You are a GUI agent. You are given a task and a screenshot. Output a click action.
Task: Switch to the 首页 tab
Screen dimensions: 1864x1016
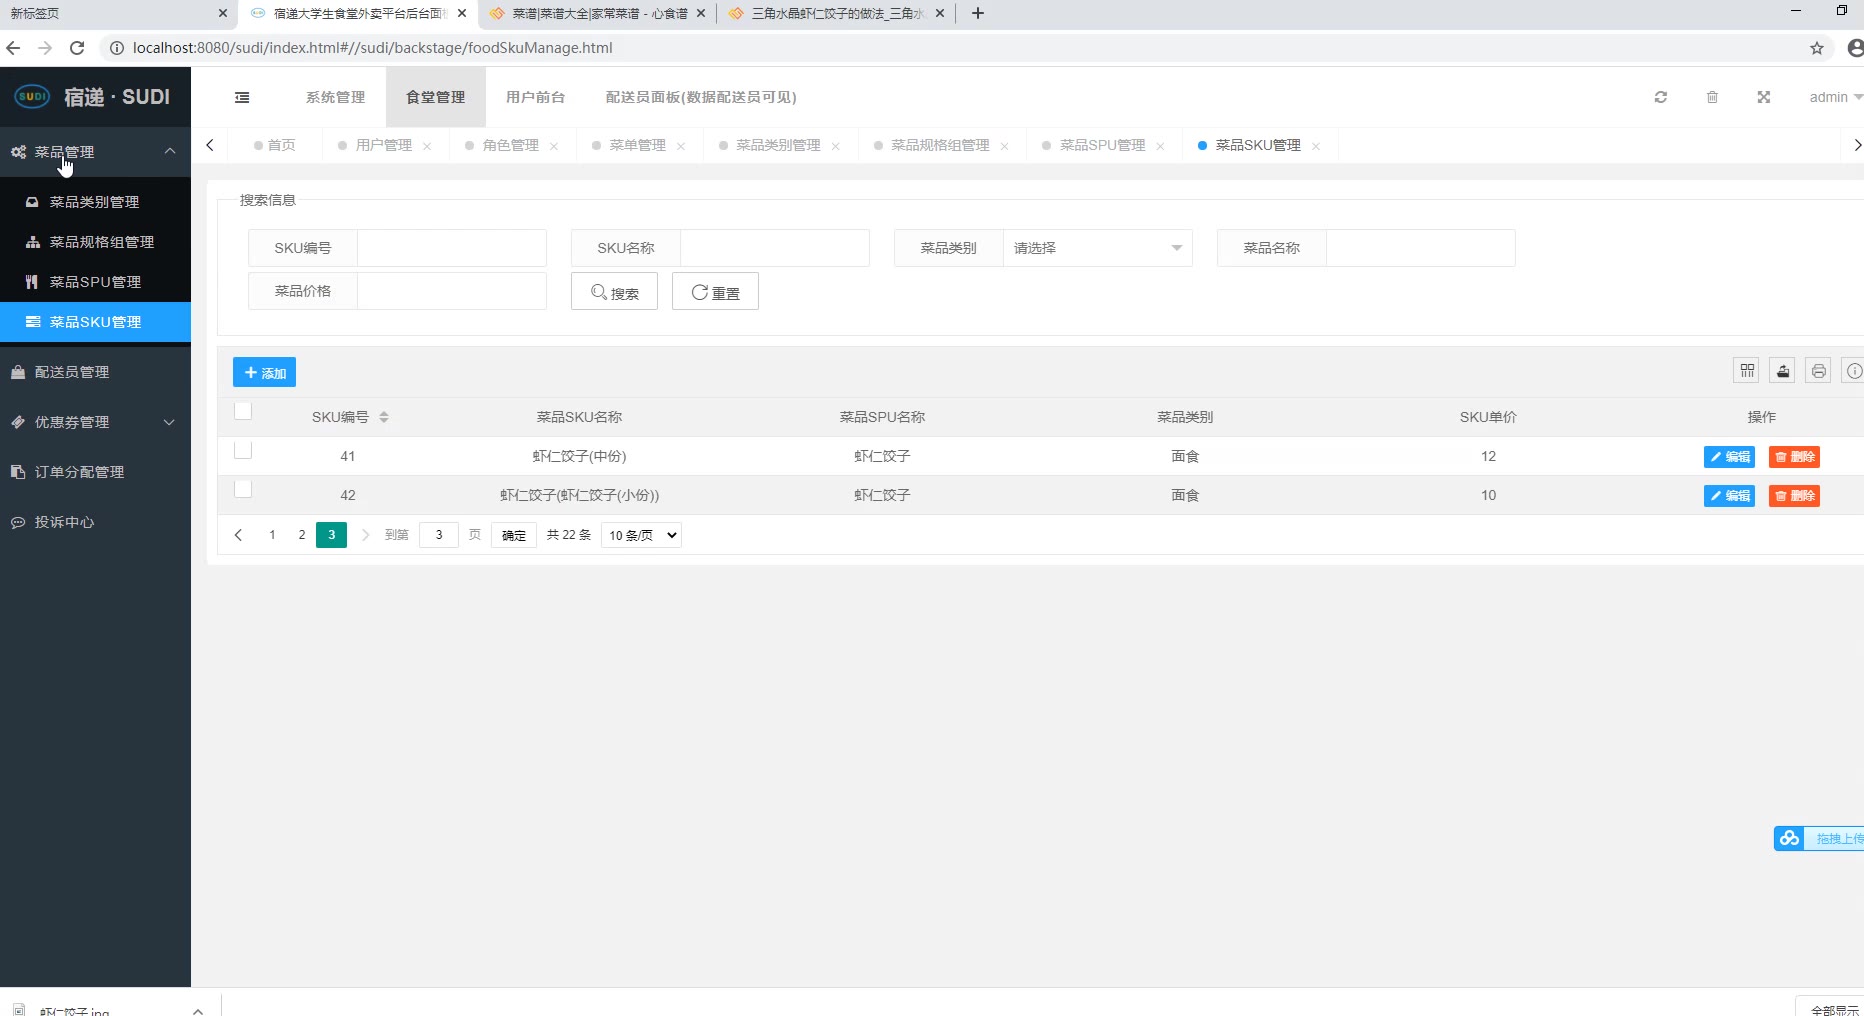275,146
